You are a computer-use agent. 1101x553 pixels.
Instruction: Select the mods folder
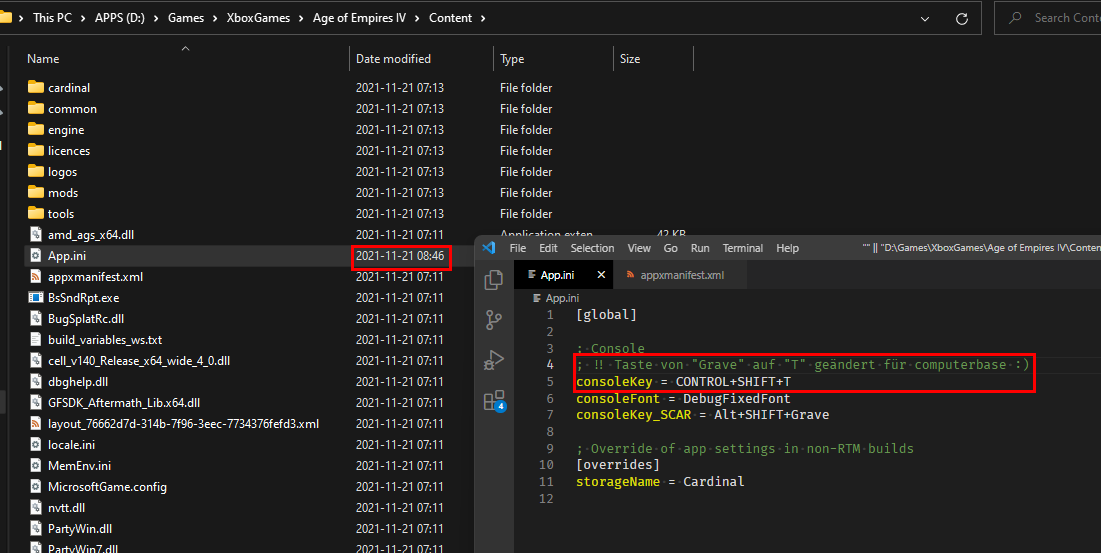pyautogui.click(x=63, y=193)
